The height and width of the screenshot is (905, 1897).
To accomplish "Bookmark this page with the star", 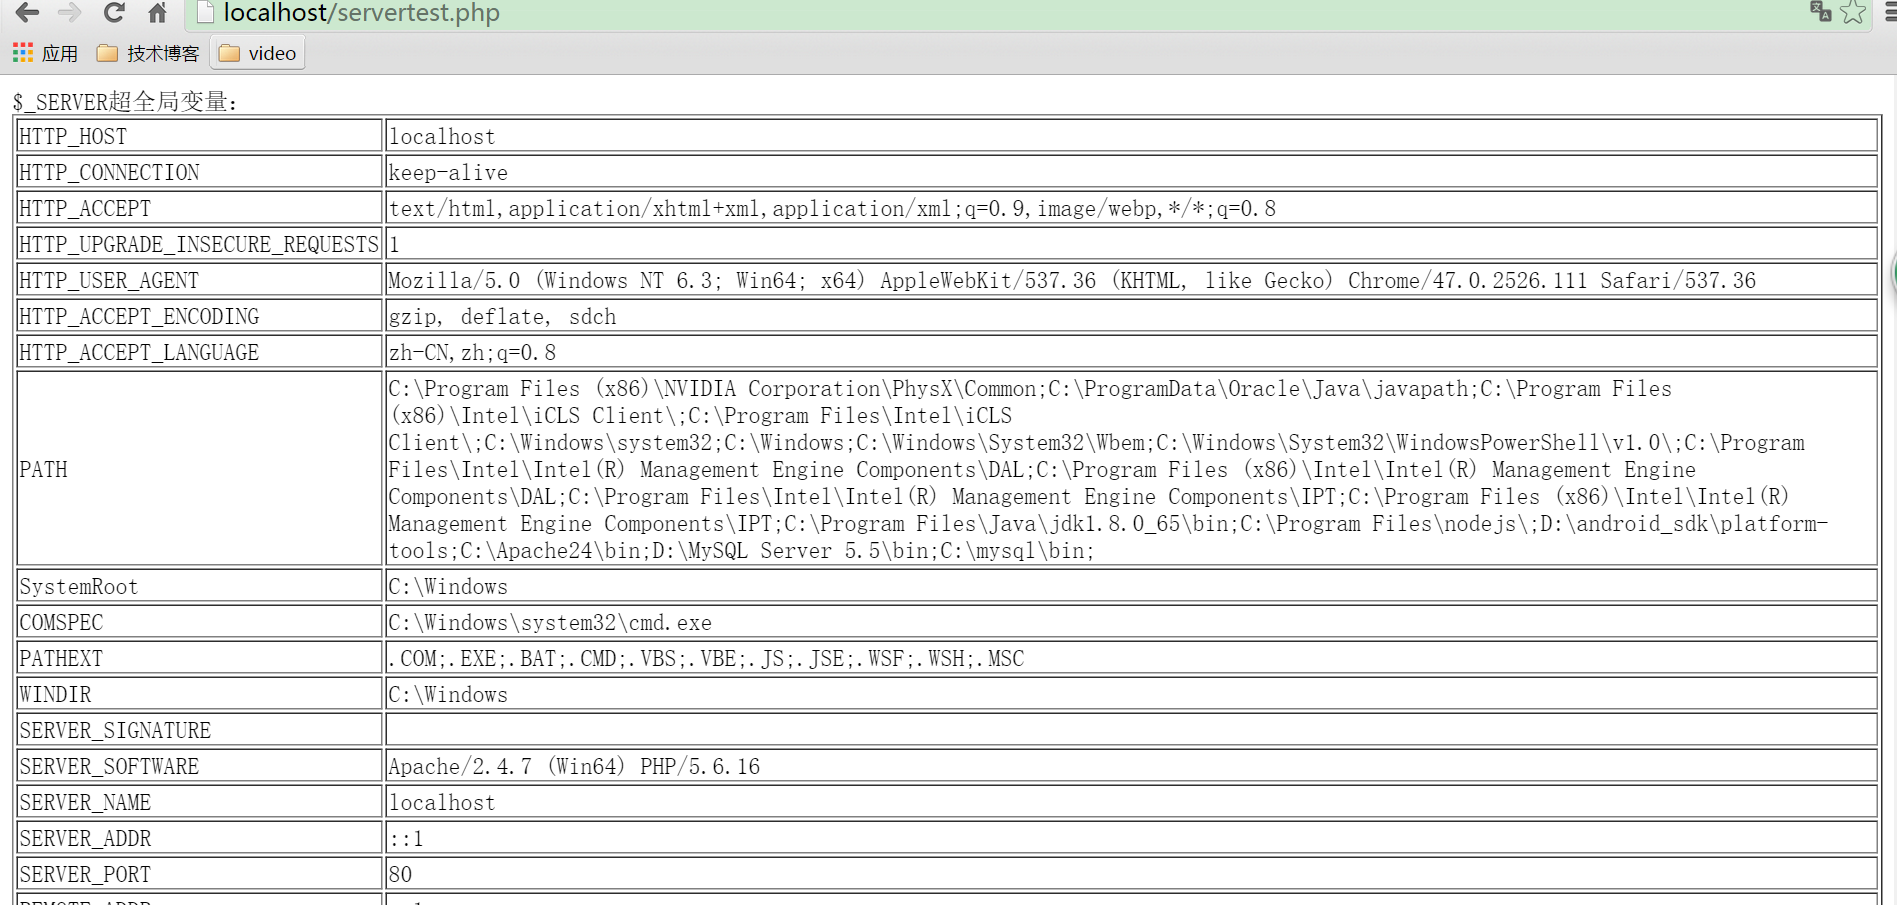I will point(1853,12).
